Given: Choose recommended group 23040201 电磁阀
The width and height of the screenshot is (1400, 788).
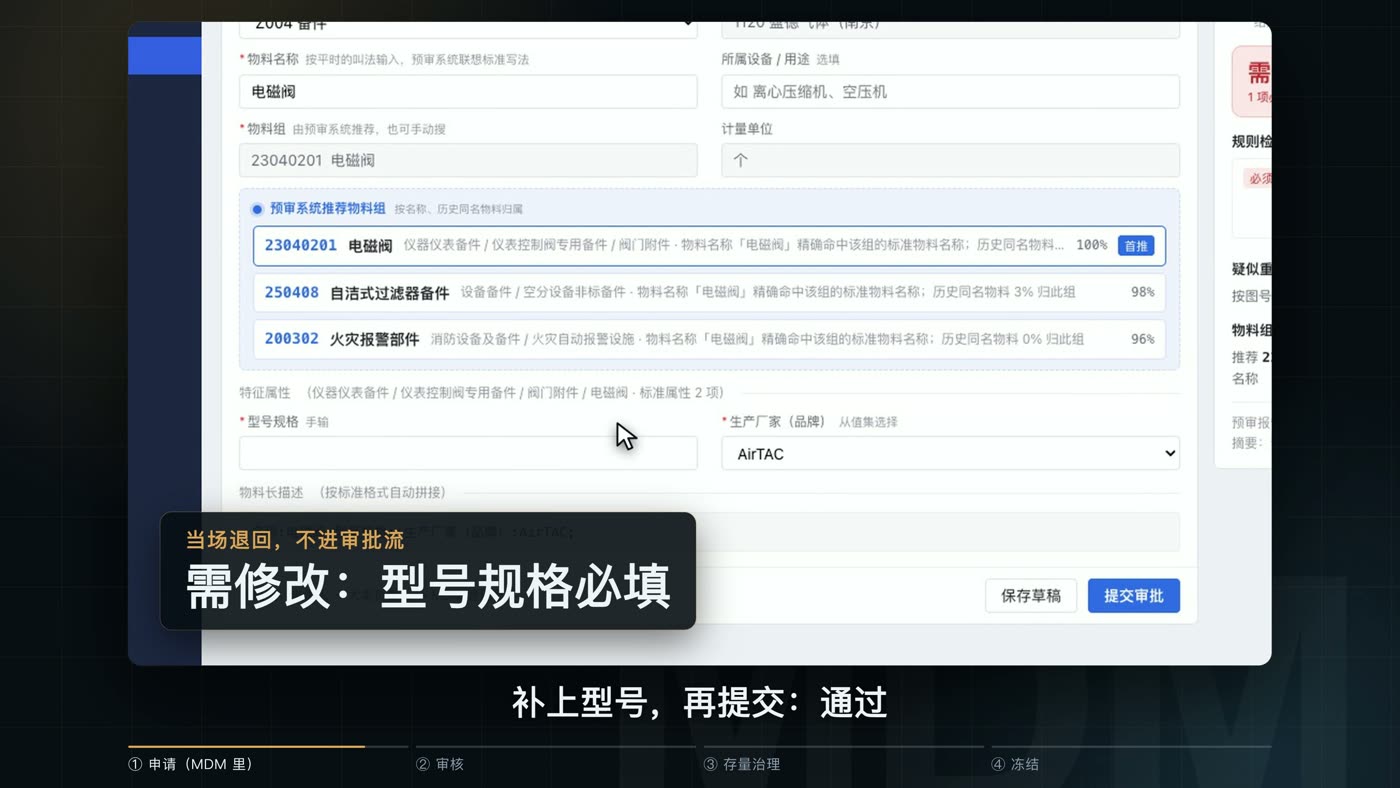Looking at the screenshot, I should 709,245.
